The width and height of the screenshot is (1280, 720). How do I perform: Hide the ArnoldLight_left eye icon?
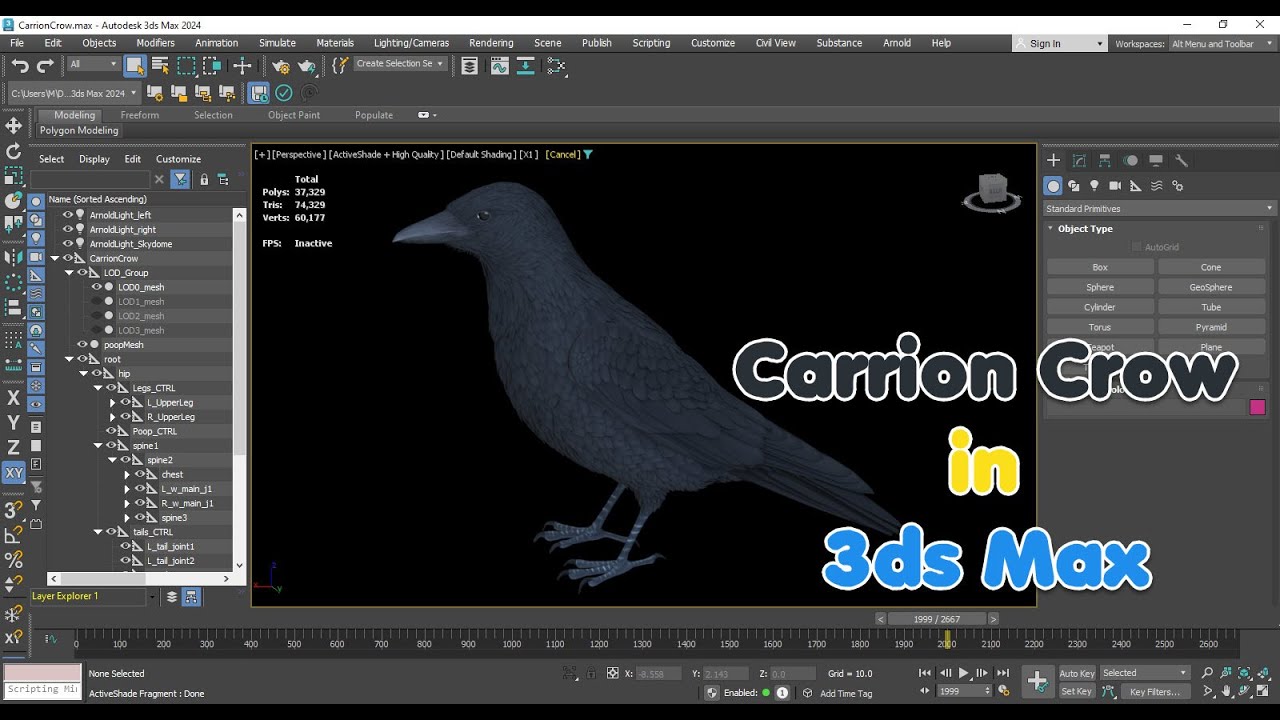(69, 215)
